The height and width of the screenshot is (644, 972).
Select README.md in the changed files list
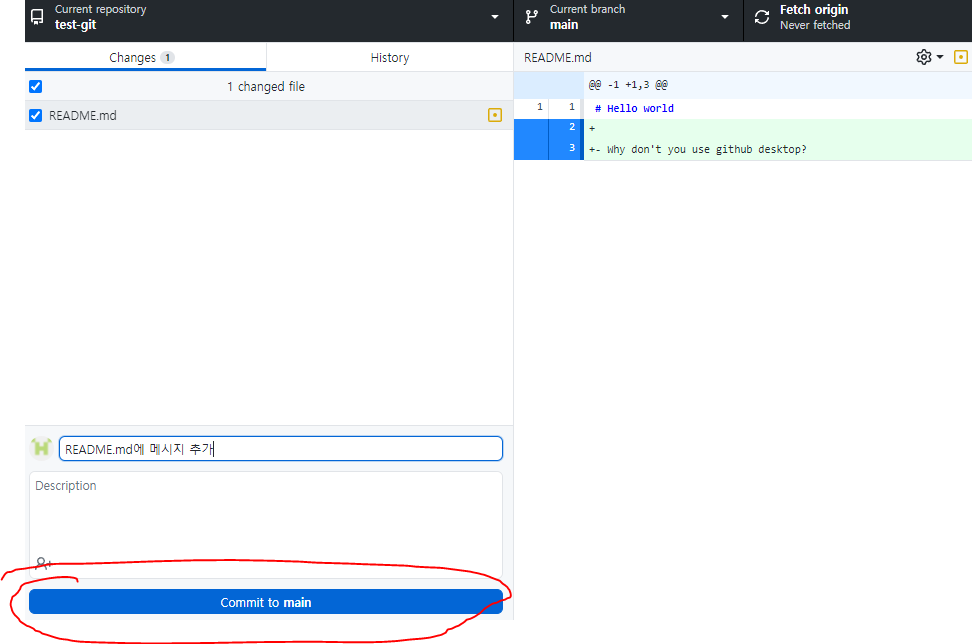(269, 115)
